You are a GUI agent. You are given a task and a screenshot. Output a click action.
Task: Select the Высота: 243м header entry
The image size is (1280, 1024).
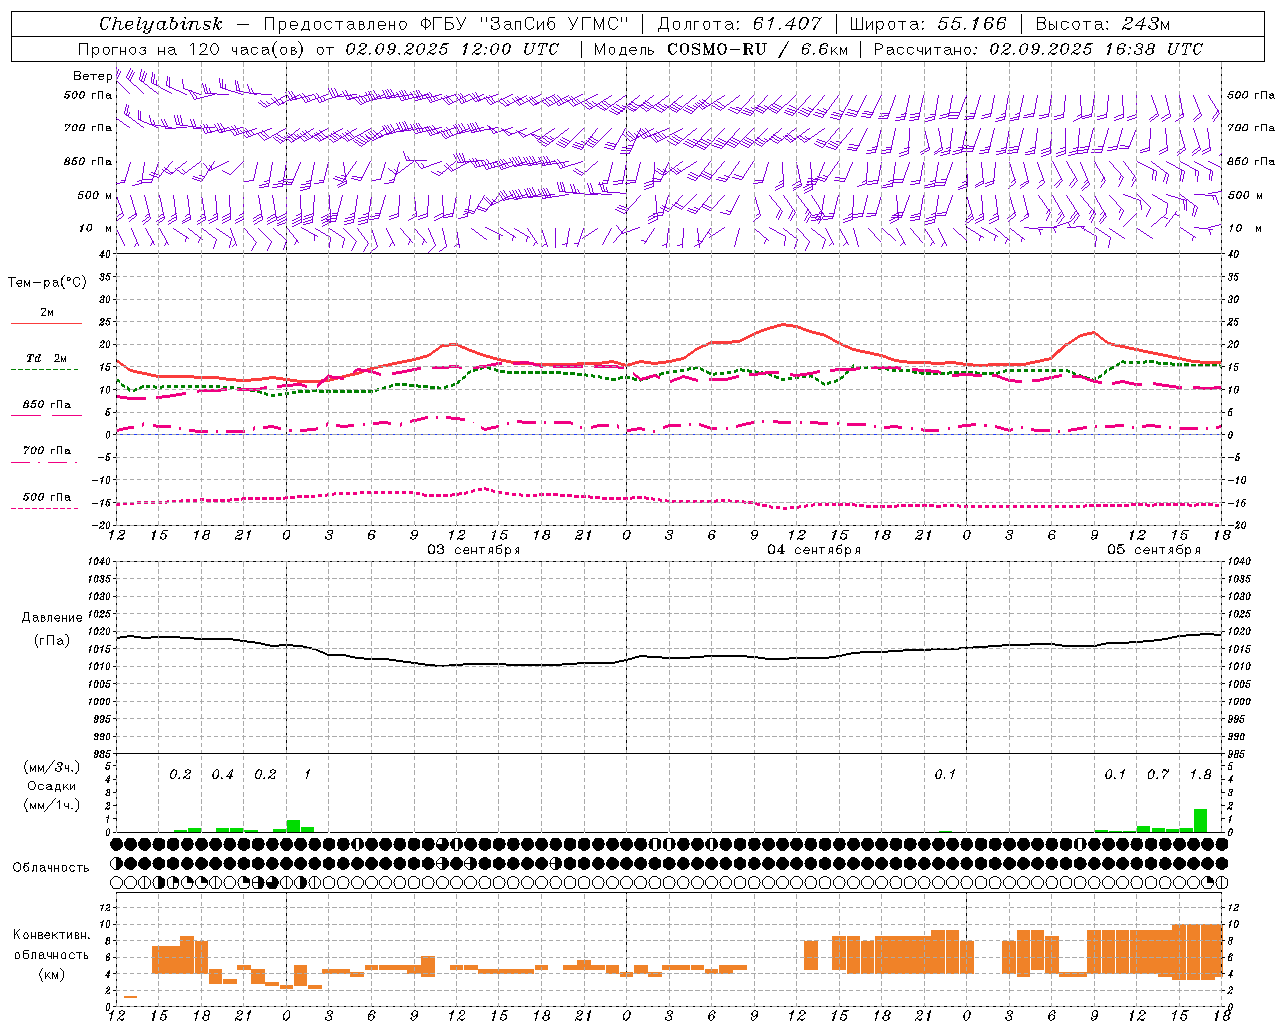click(1102, 24)
